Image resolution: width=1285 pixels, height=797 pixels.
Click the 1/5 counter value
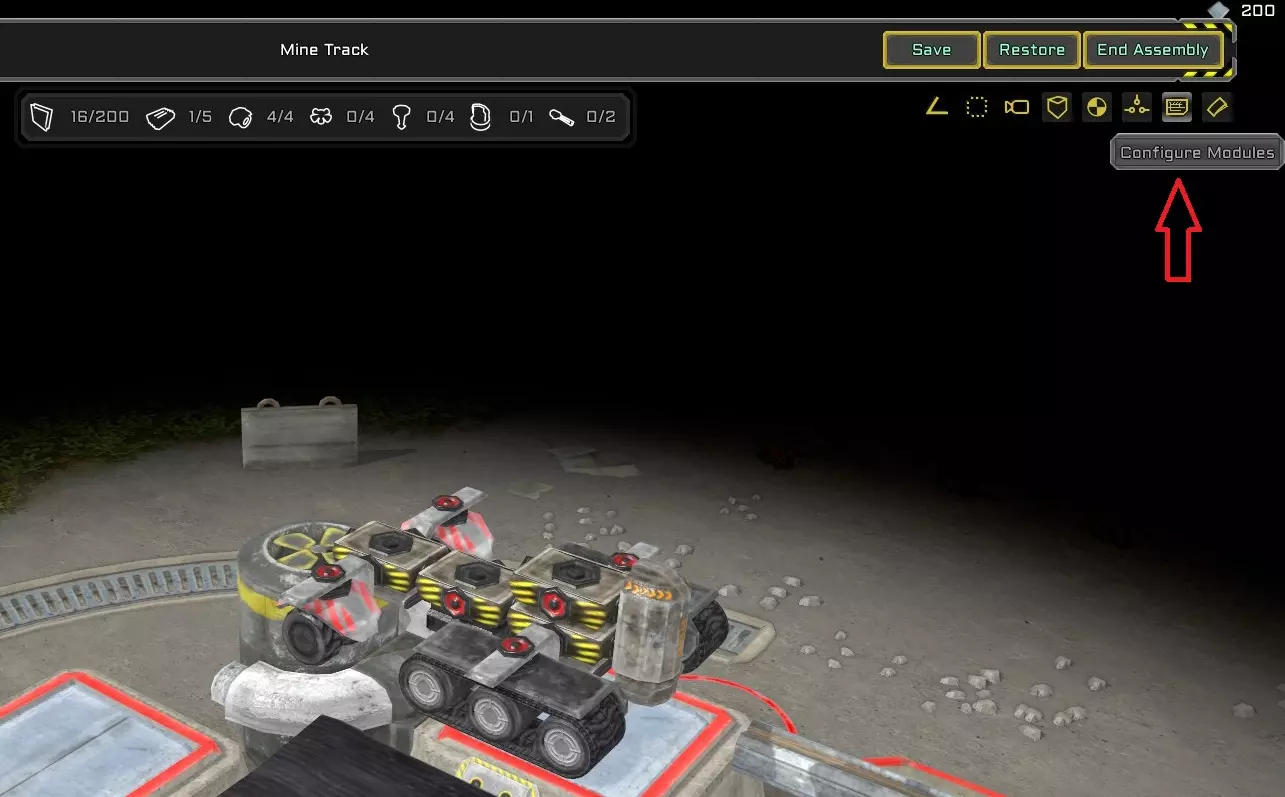pos(200,117)
